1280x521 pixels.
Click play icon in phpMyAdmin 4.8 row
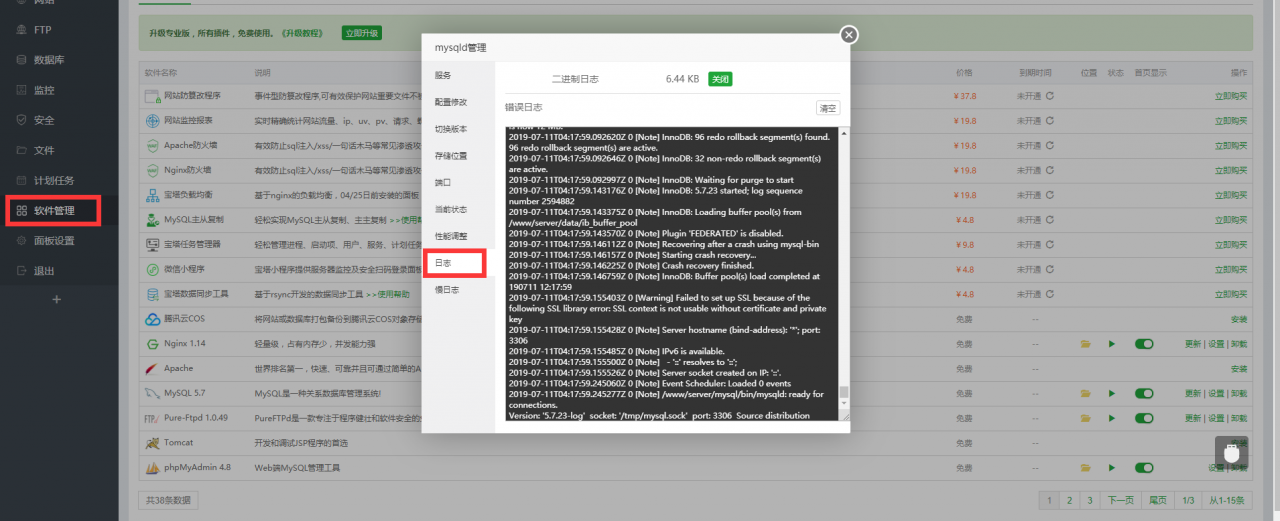1111,467
